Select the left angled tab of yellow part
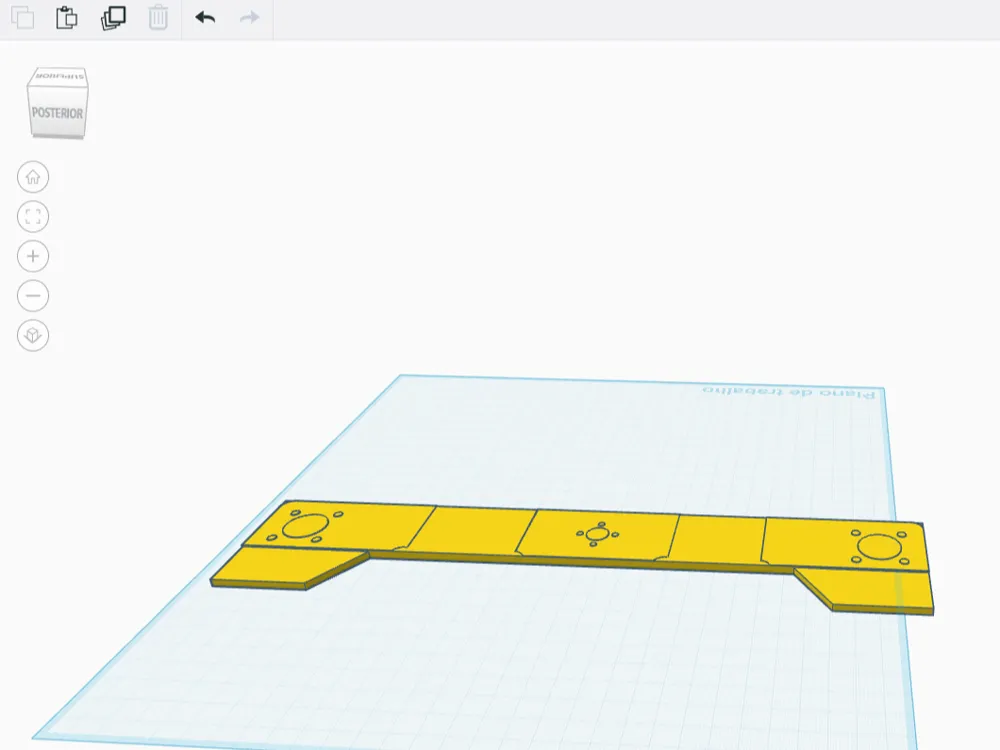Screen dimensions: 1000x750 pyautogui.click(x=288, y=567)
